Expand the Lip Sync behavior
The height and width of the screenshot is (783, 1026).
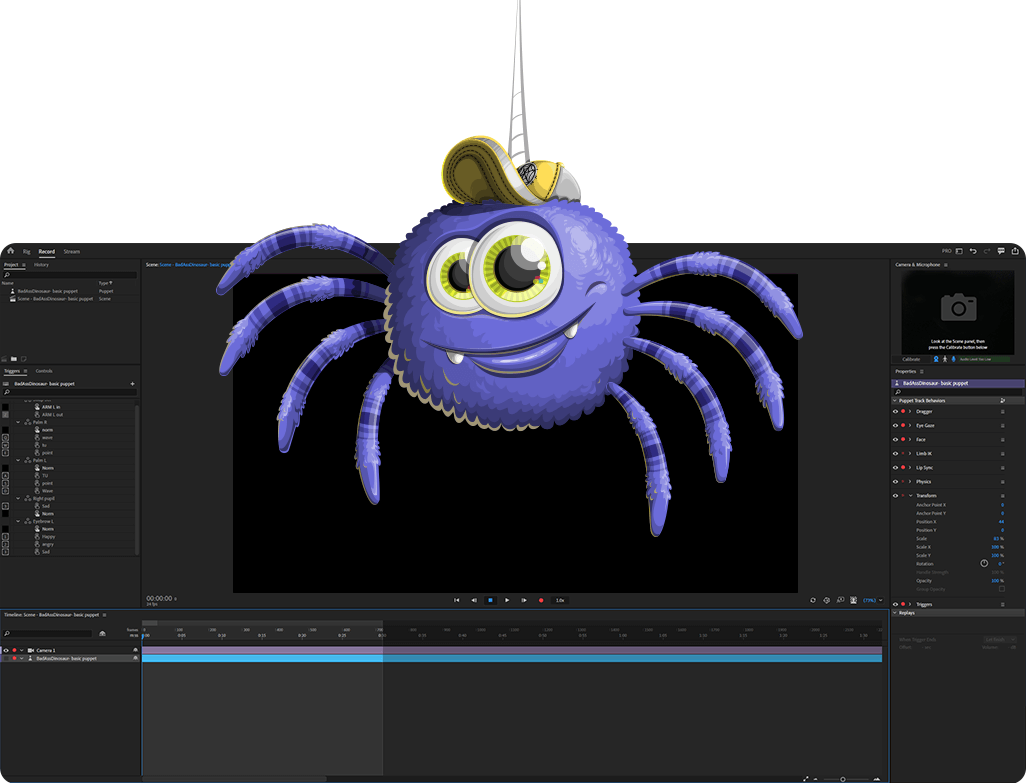910,467
